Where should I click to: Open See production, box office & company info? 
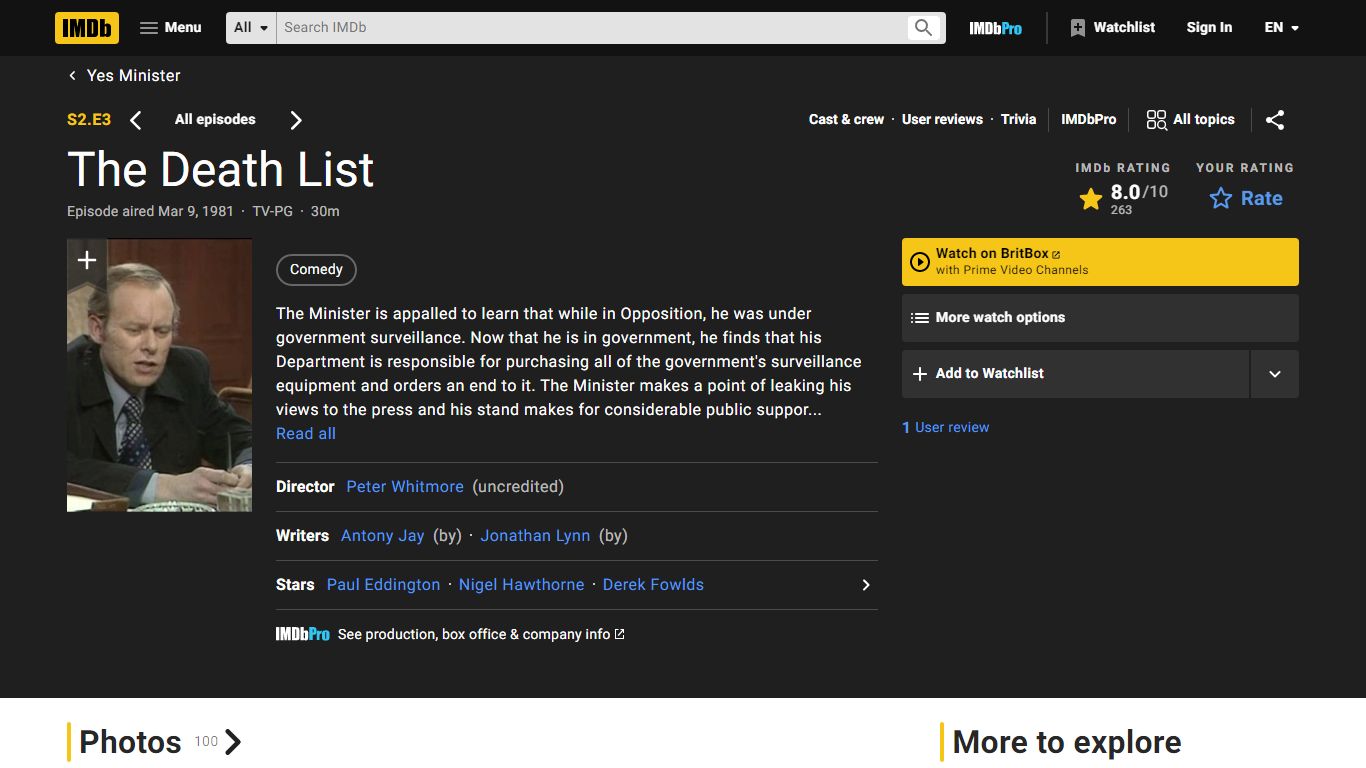pos(481,634)
